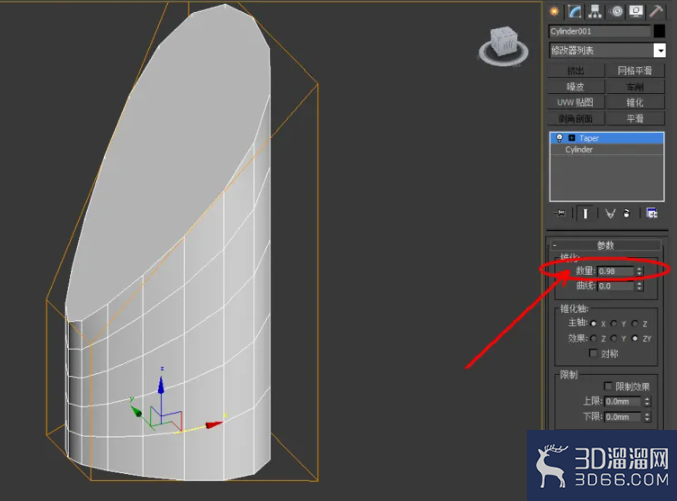Click the red X axis gizmo arrow
Viewport: 677px width, 501px height.
214,425
